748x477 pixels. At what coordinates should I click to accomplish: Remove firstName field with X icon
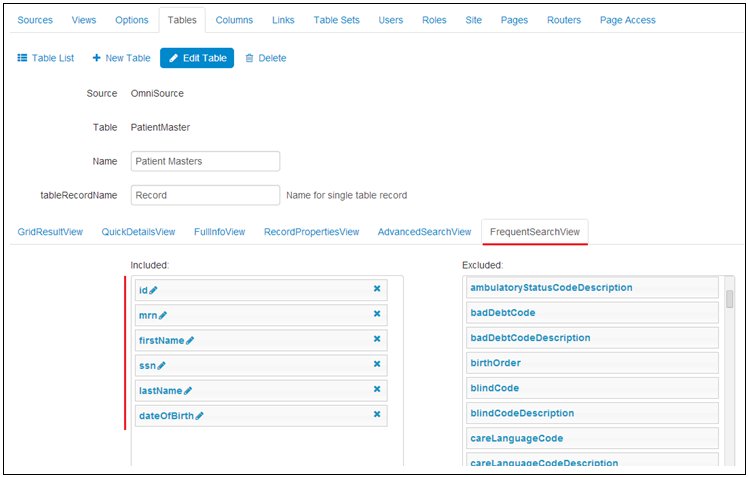(x=377, y=340)
